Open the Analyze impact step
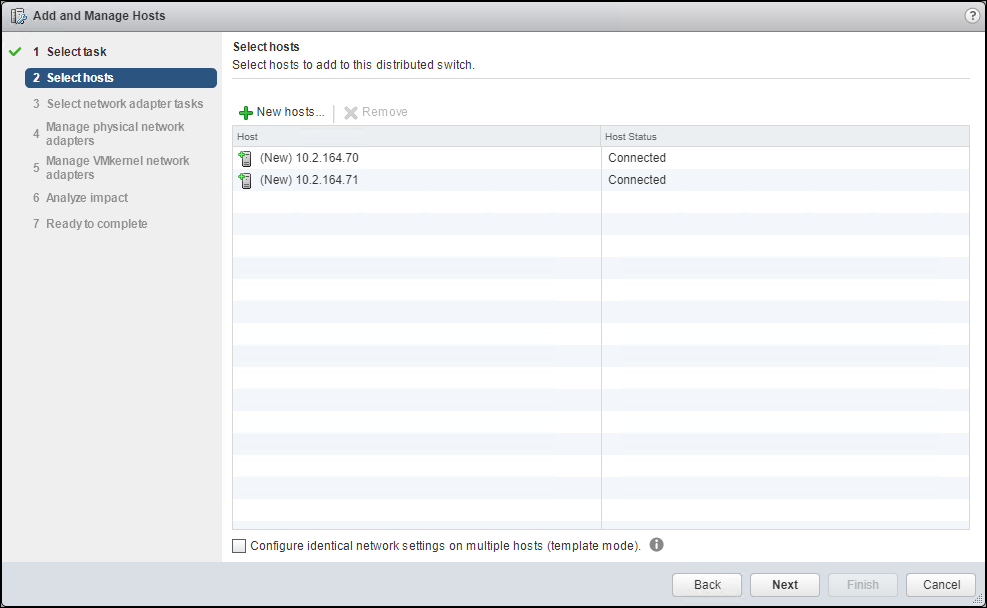 (x=86, y=197)
